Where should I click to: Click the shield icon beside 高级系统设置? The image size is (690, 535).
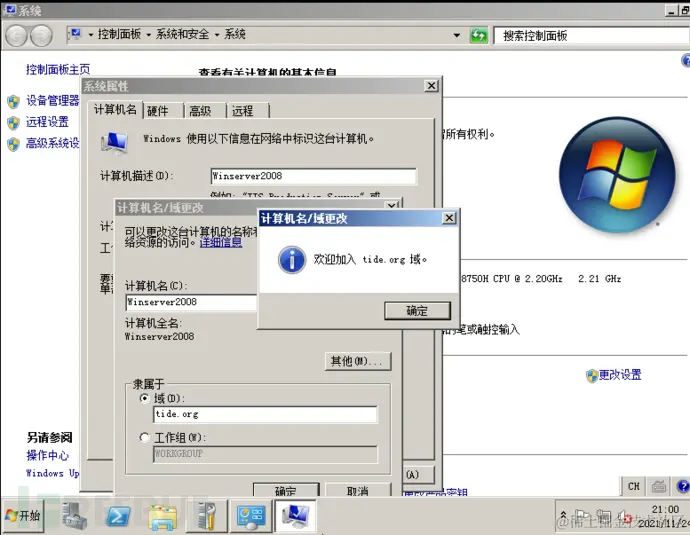click(x=14, y=144)
